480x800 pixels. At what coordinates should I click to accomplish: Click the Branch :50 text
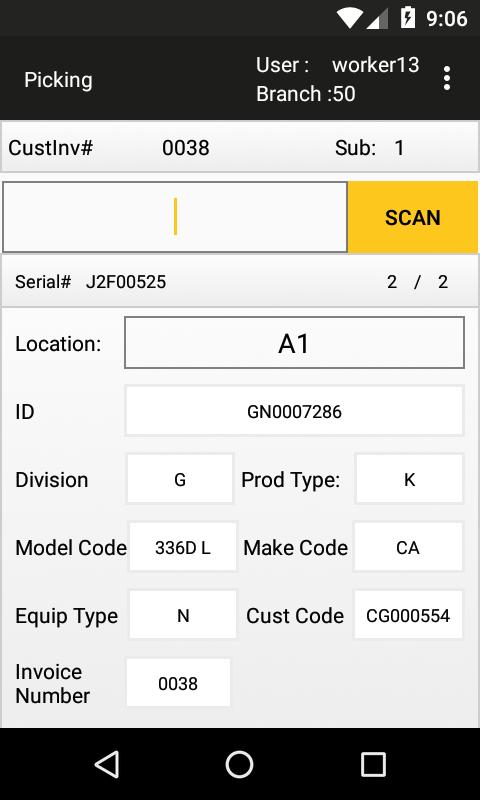[x=306, y=94]
